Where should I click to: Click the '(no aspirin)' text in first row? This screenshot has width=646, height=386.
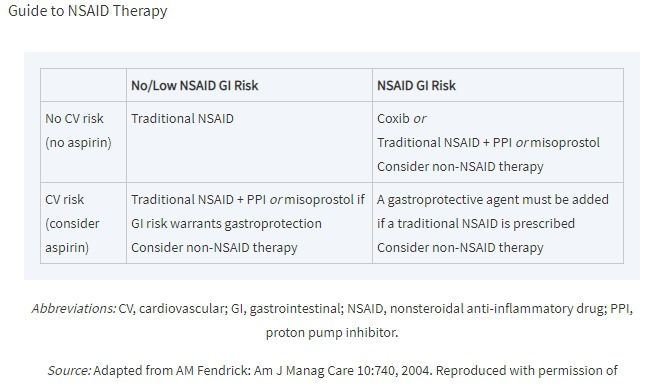[x=78, y=143]
